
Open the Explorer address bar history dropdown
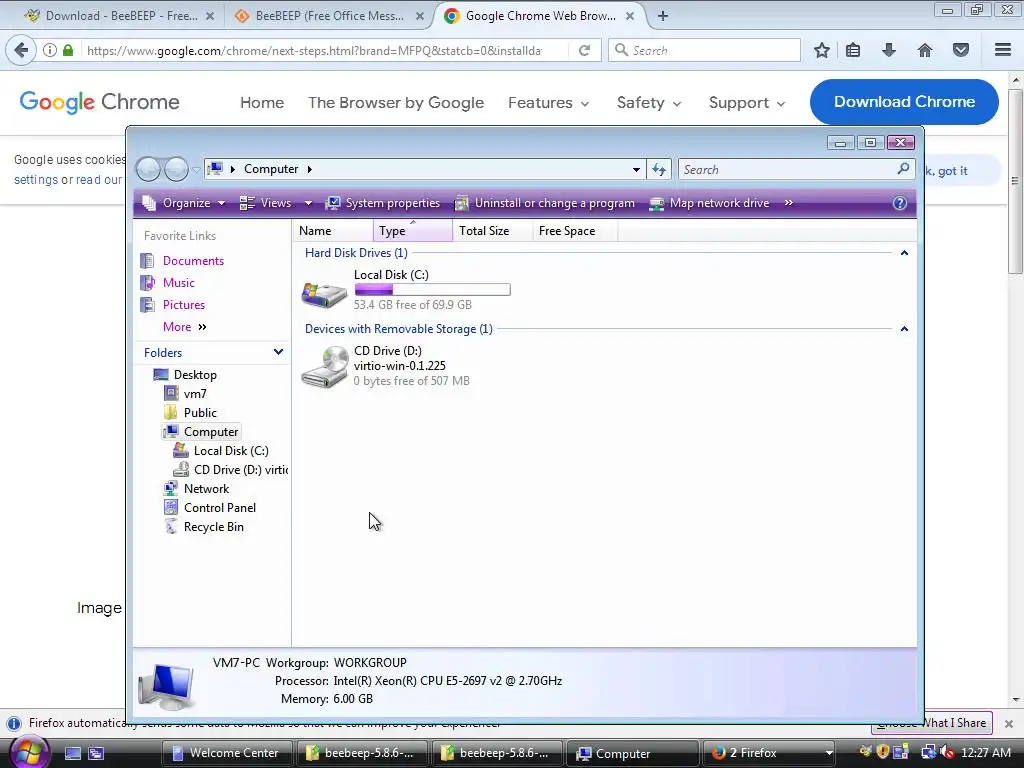tap(636, 170)
